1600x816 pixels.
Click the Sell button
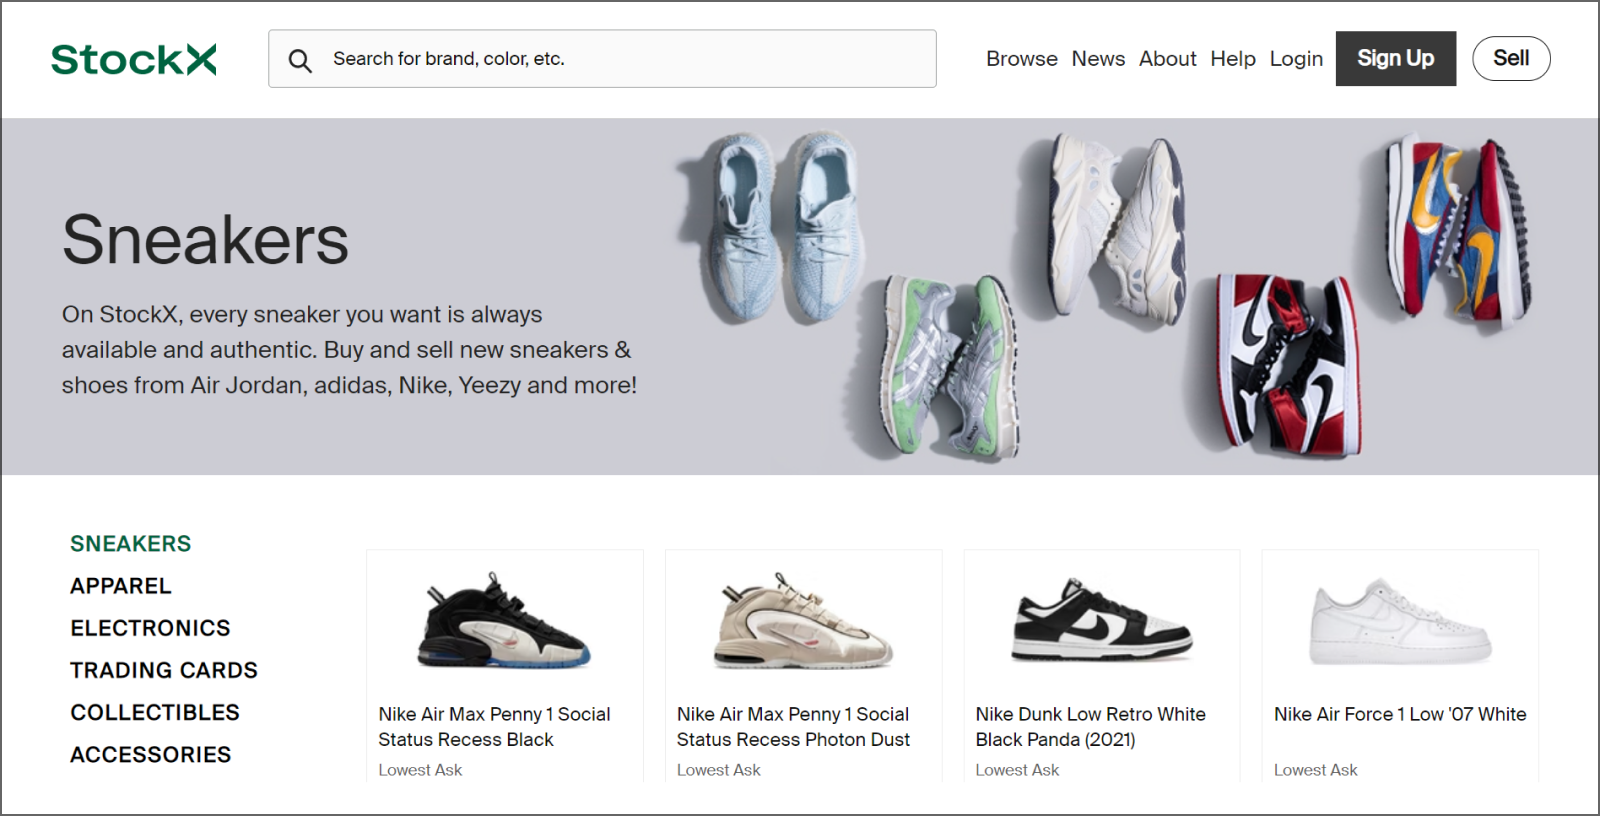click(1511, 59)
